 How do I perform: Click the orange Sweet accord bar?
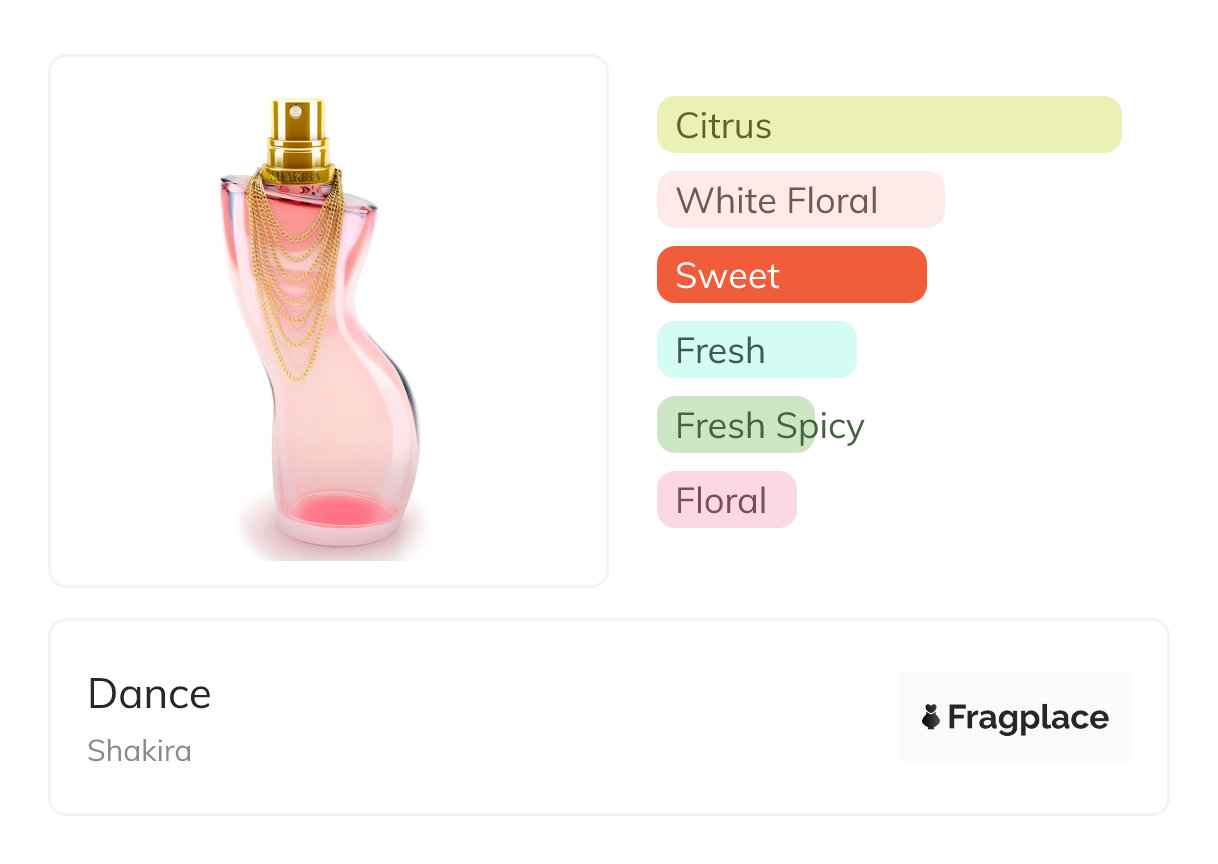[x=791, y=275]
